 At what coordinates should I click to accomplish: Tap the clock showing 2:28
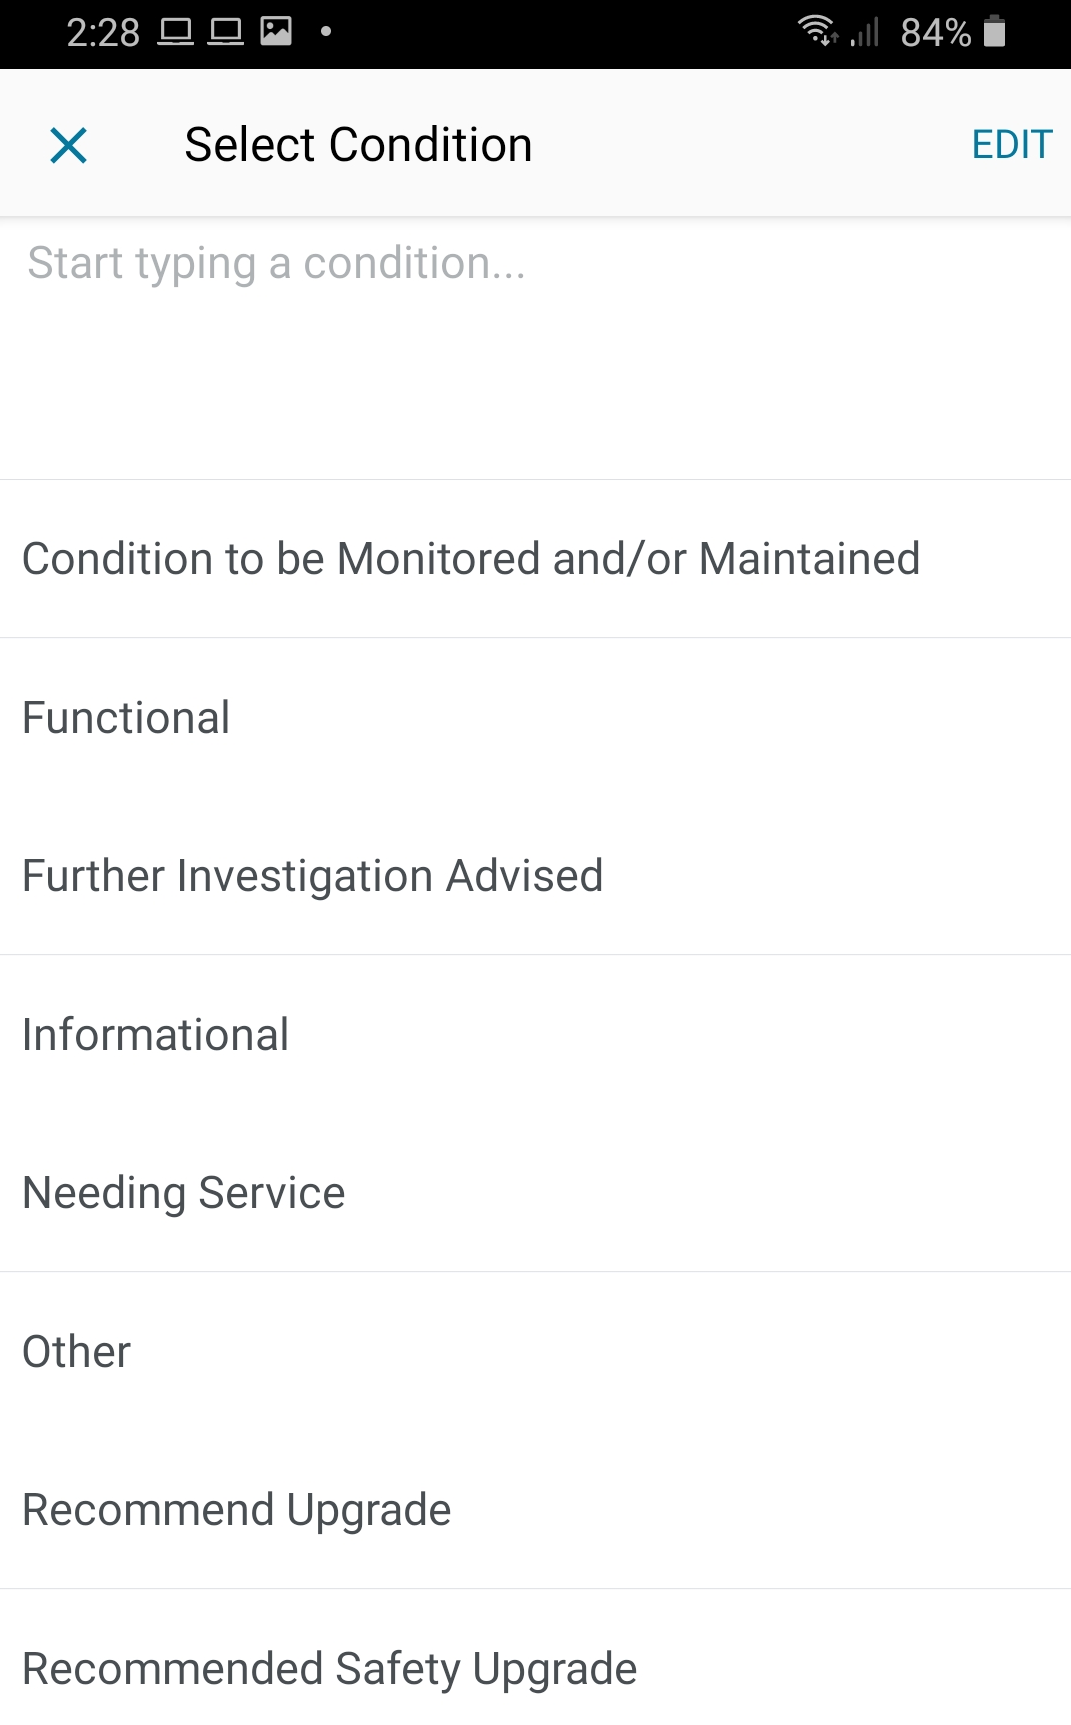click(103, 33)
